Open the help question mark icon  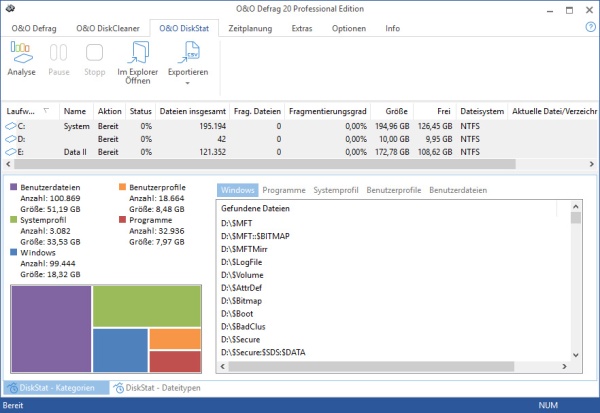click(590, 27)
